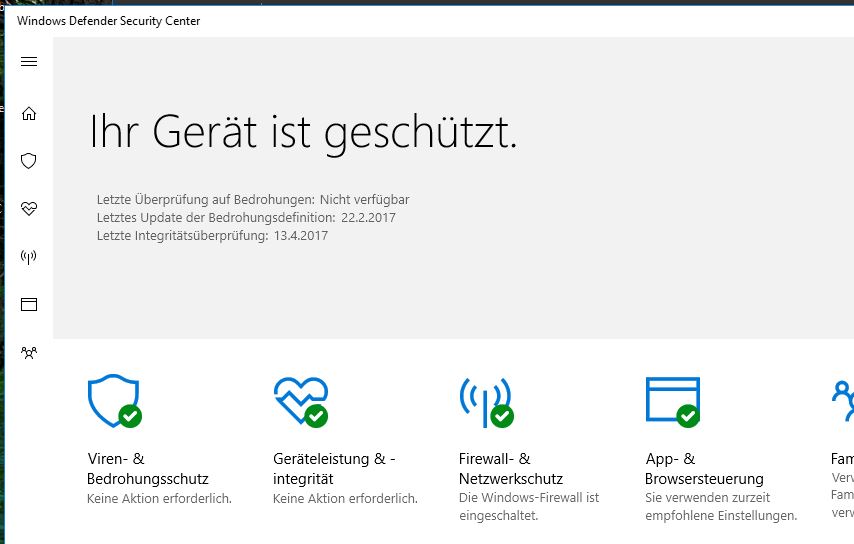
Task: Click the large blue shield tile icon
Action: pyautogui.click(x=114, y=401)
